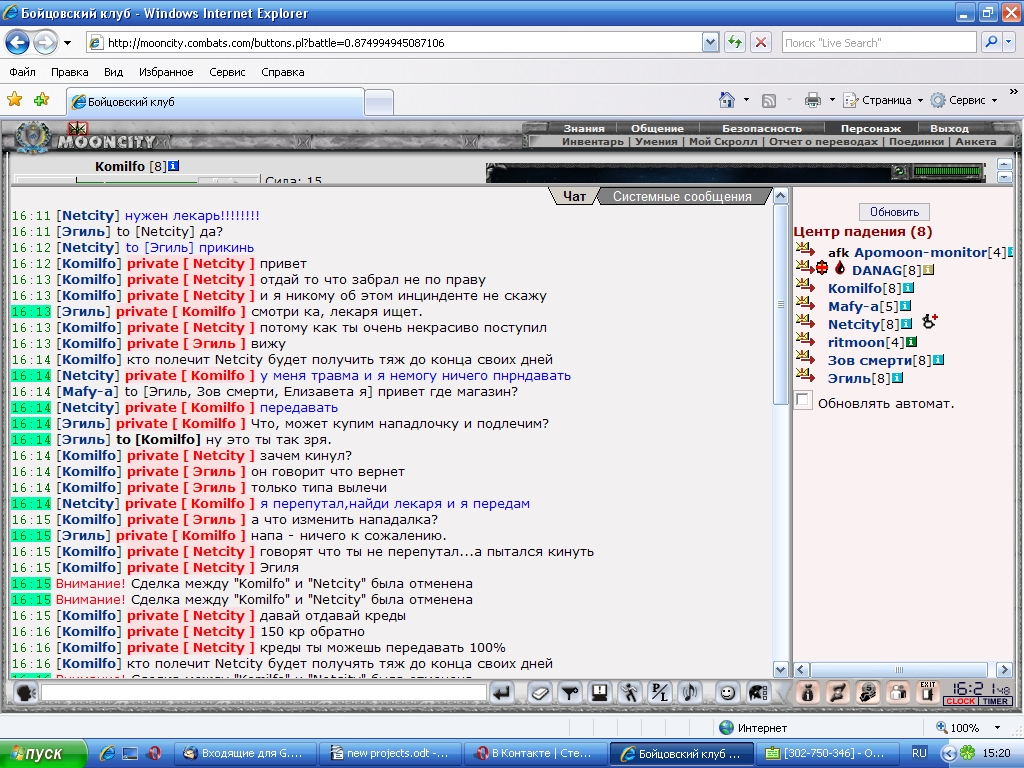Open the Избранное menu

click(x=166, y=72)
